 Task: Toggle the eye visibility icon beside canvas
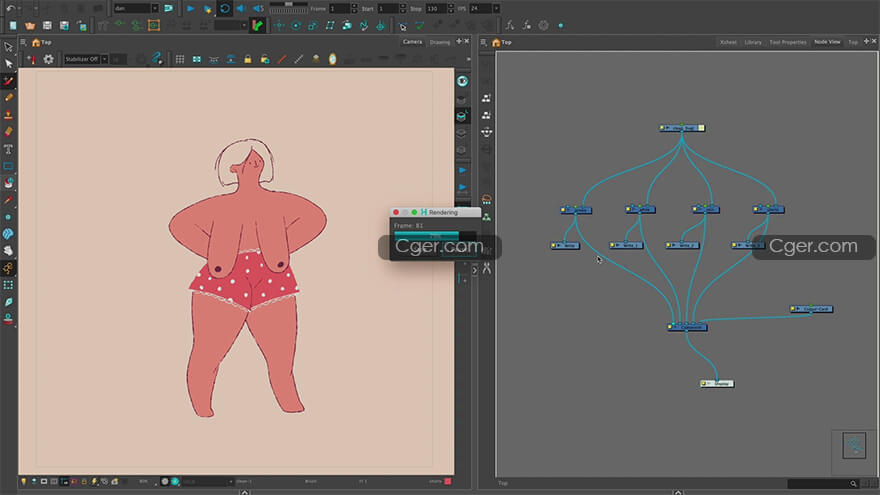coord(462,81)
